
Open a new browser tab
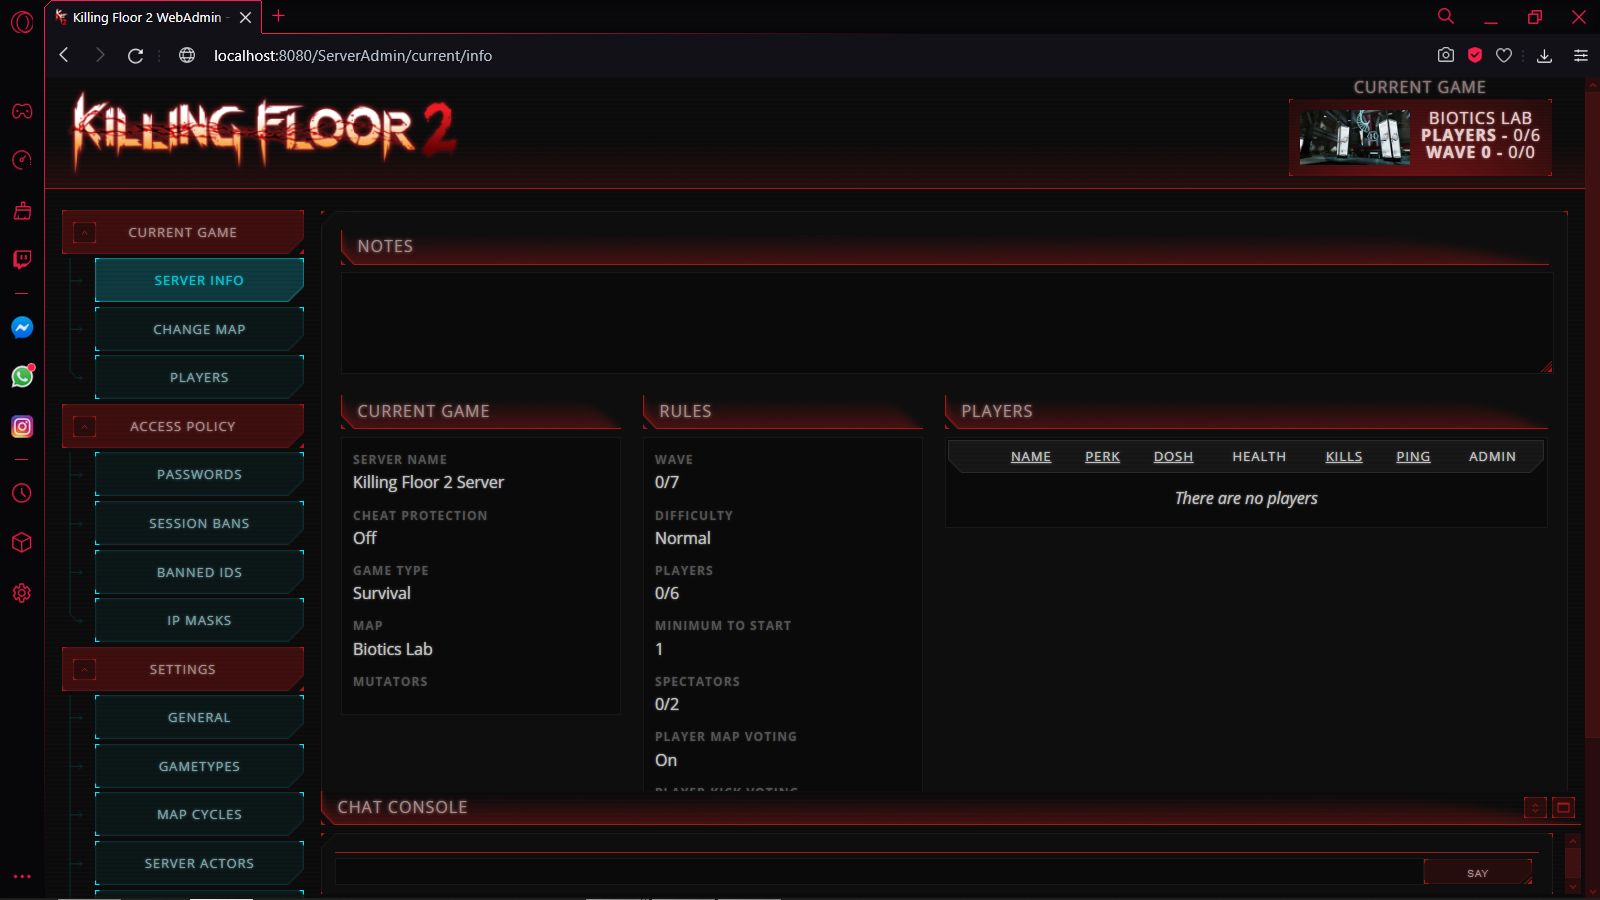tap(279, 16)
